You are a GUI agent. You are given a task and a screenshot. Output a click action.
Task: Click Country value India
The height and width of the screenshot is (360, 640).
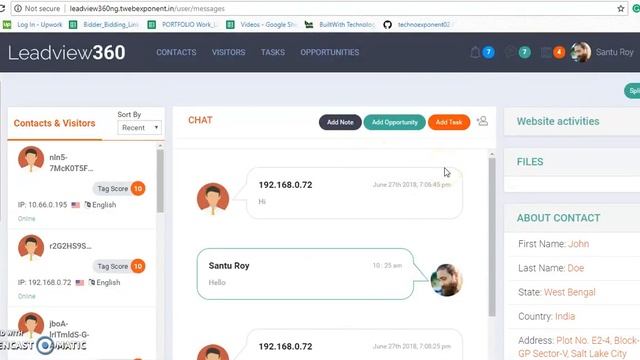565,316
